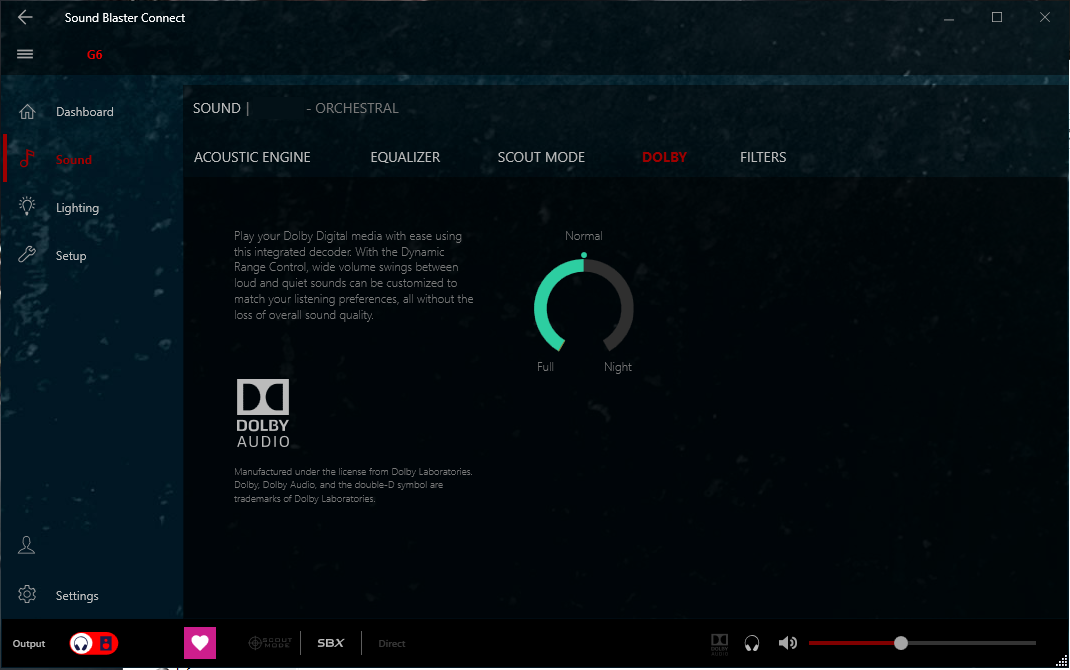
Task: Click the Dolby Audio logo
Action: (263, 413)
